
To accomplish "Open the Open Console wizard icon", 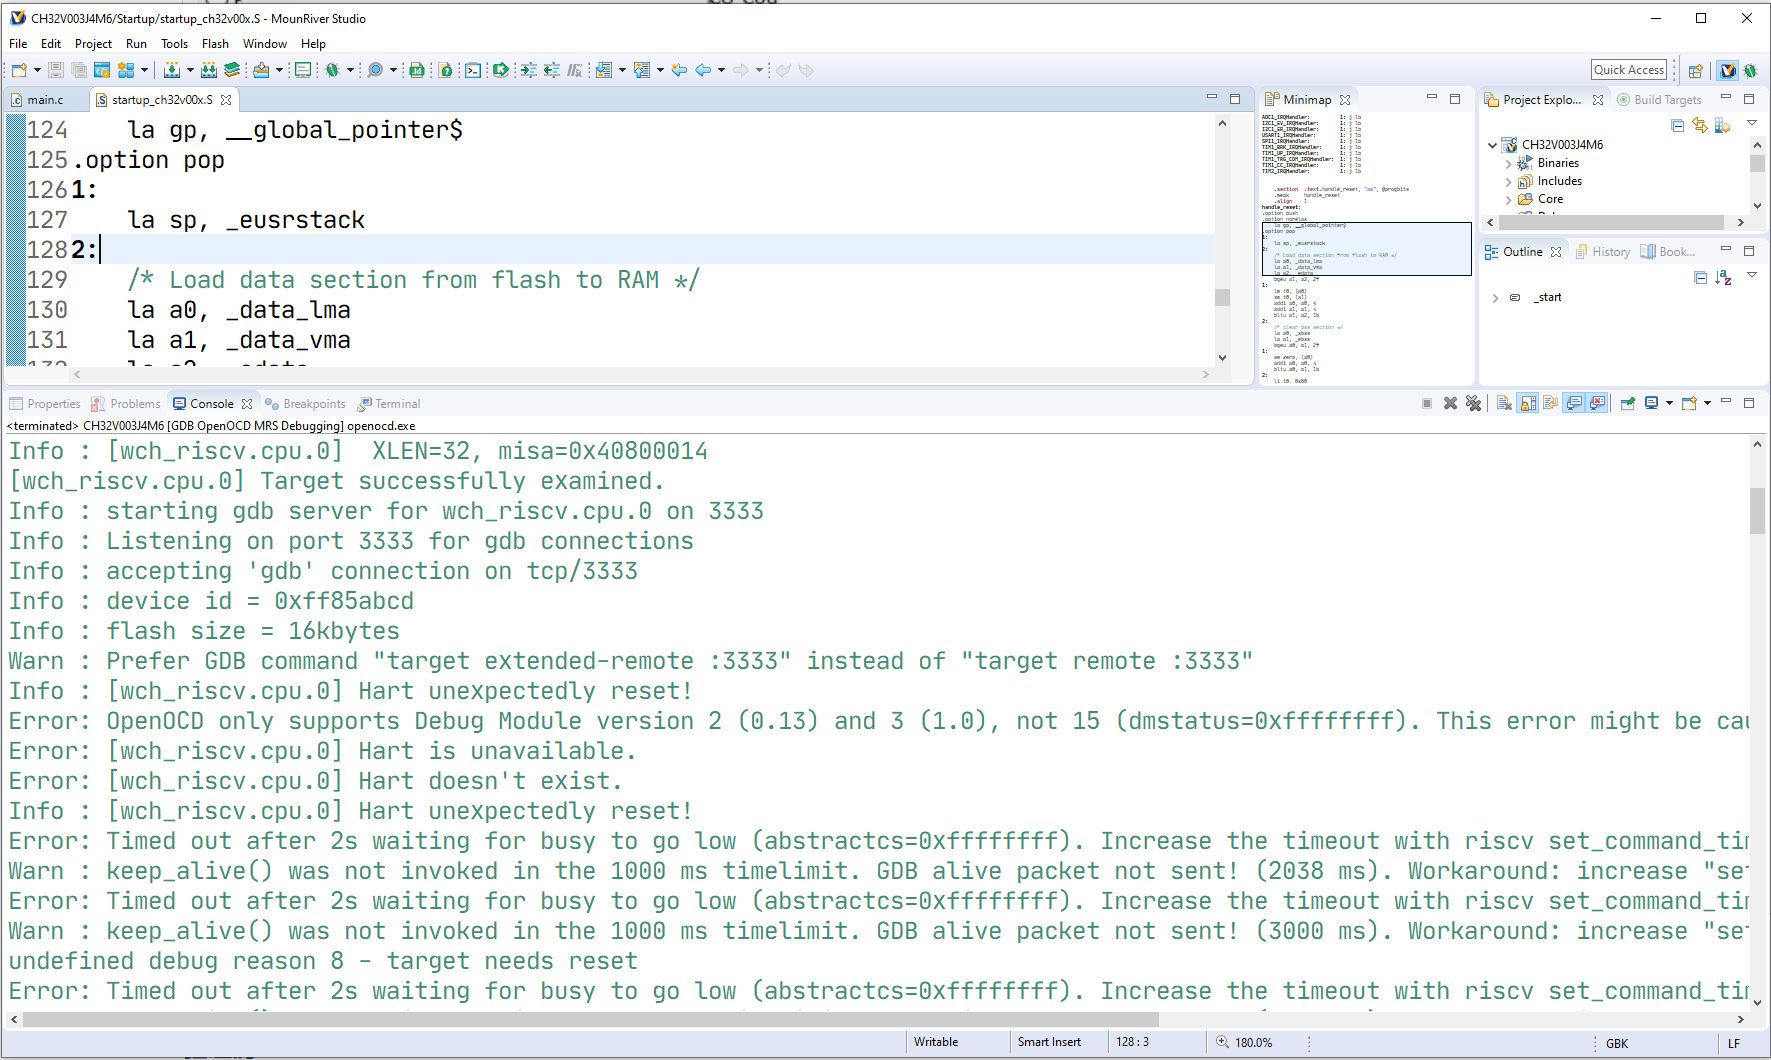I will [x=1689, y=403].
